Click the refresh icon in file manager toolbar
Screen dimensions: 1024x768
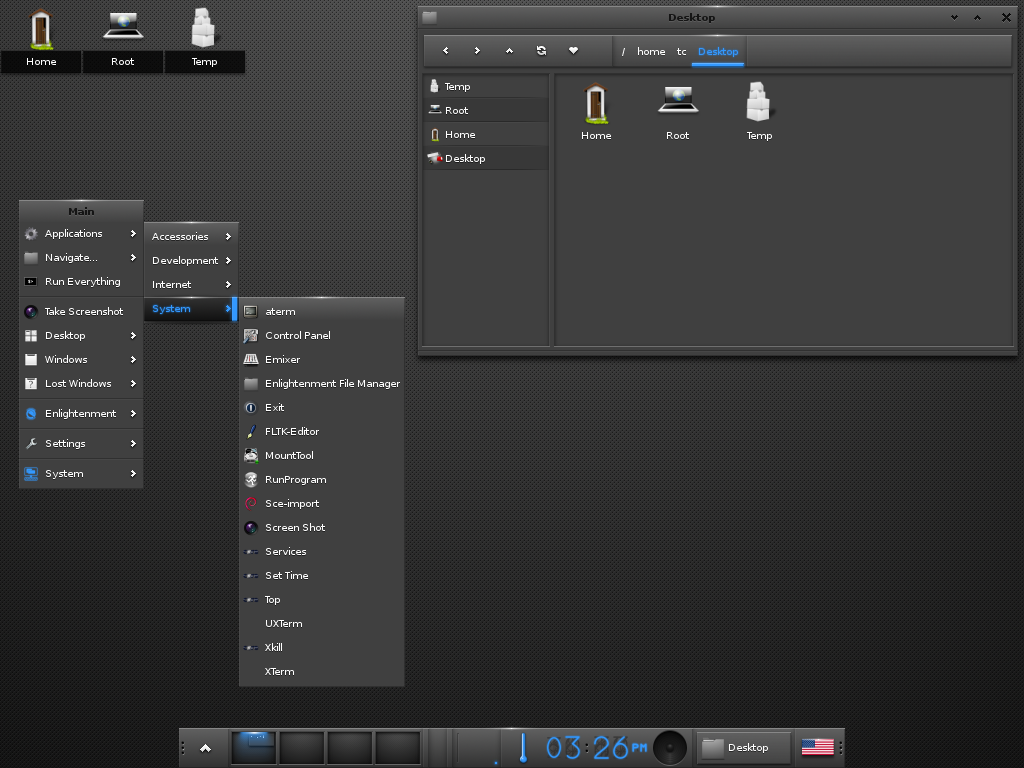click(541, 51)
